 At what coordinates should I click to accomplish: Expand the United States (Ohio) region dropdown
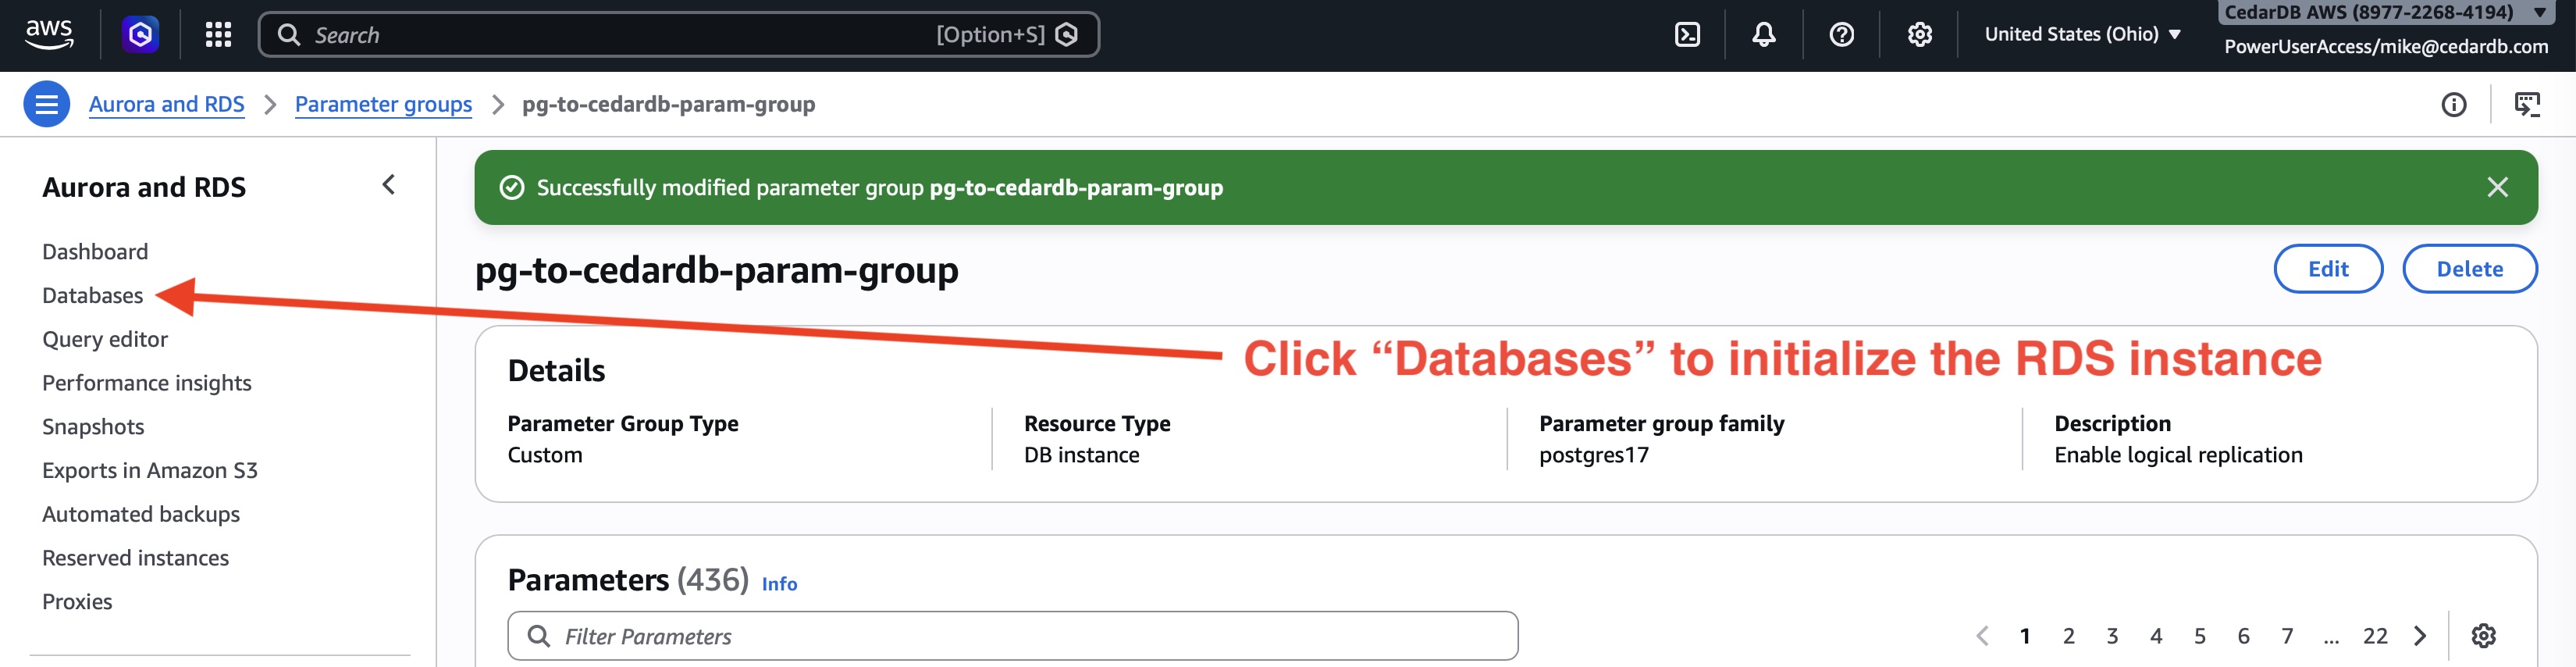point(2082,34)
